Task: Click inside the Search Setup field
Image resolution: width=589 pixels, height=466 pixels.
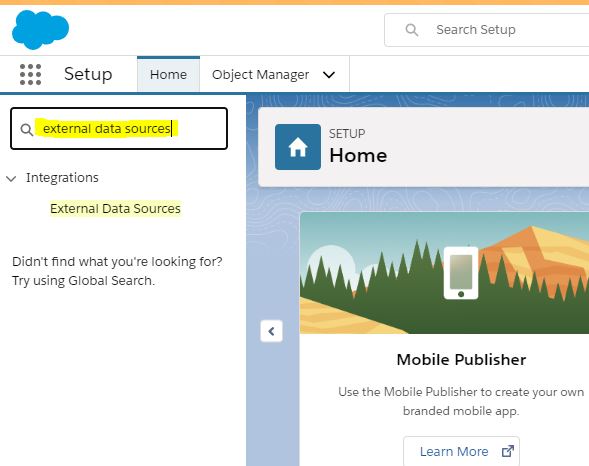Action: pos(487,30)
